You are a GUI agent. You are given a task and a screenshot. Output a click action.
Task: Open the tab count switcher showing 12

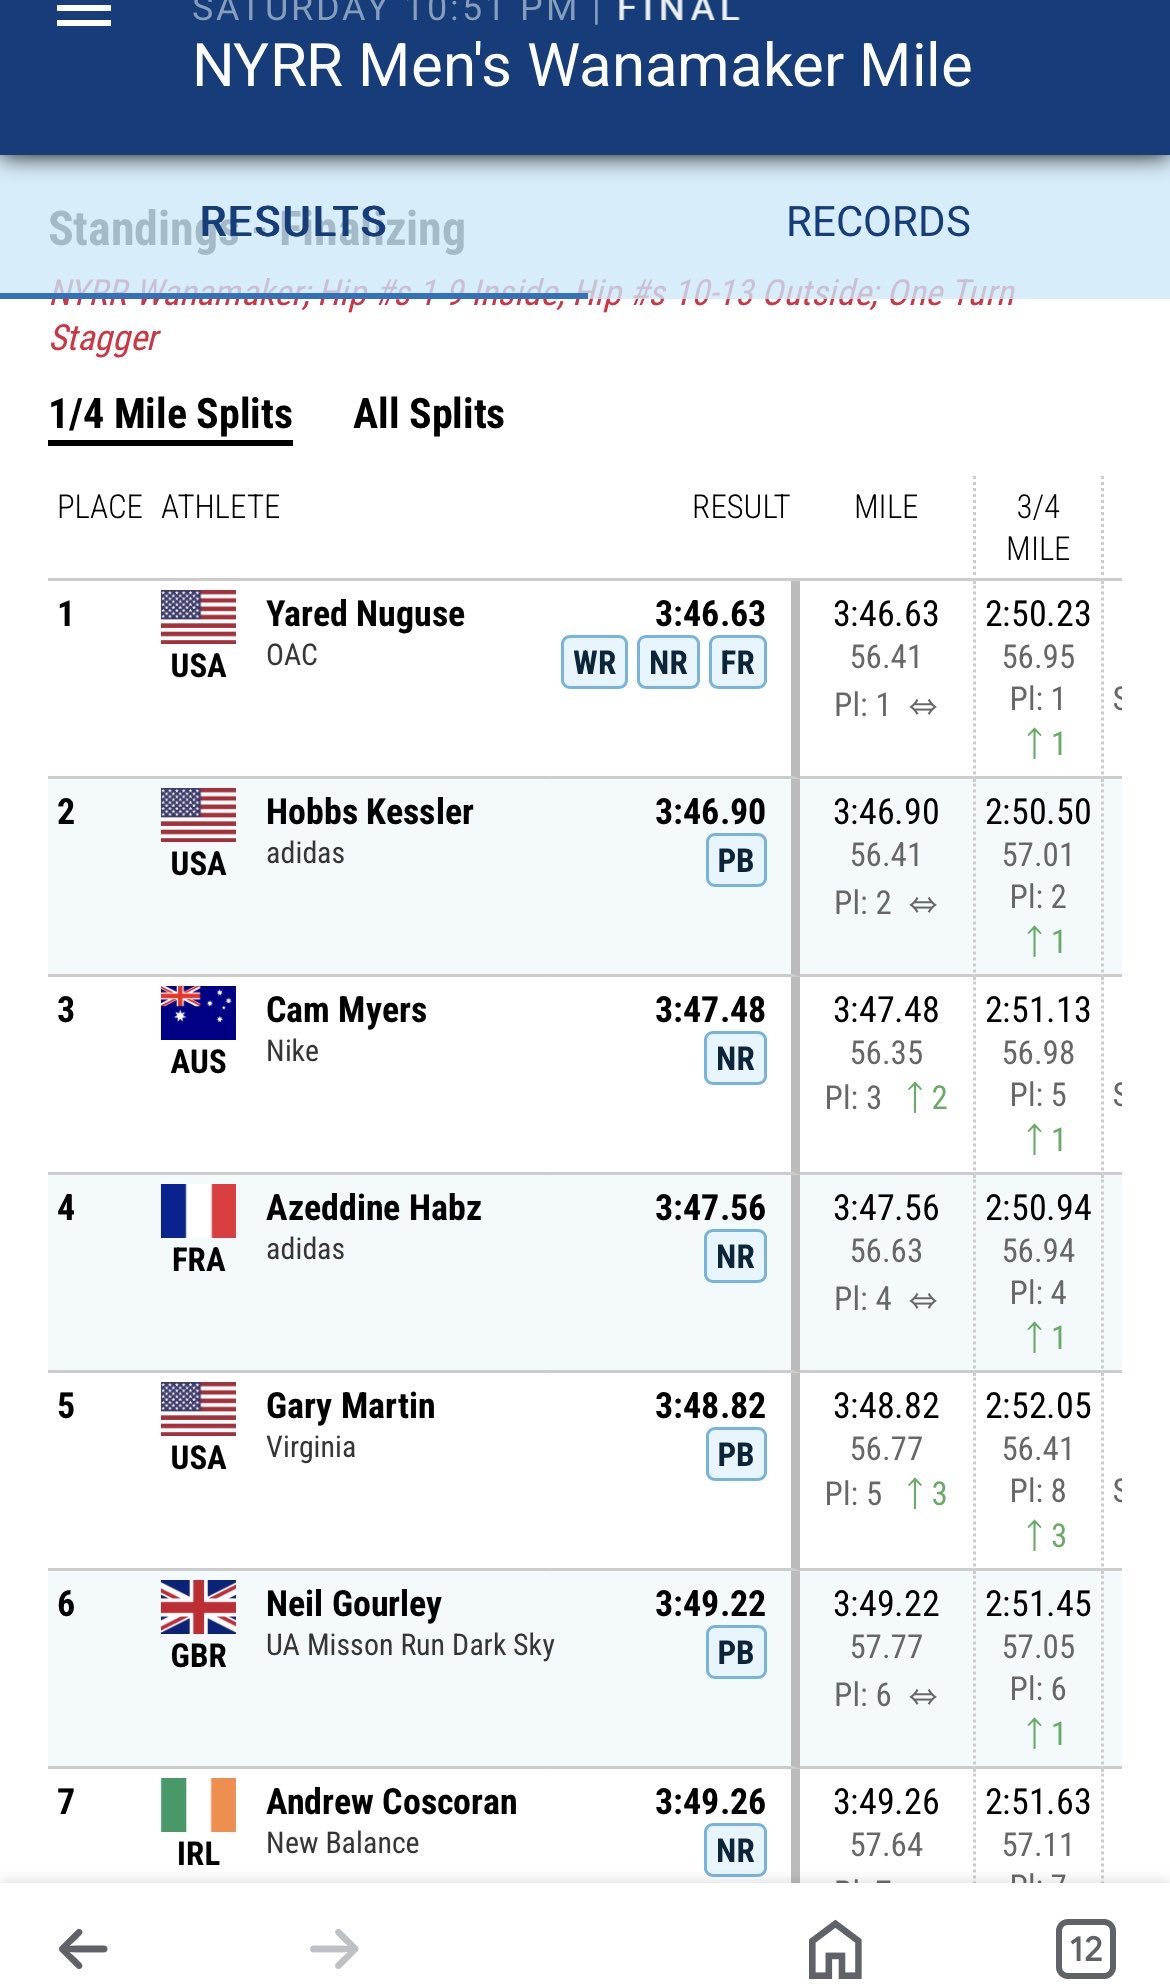tap(1085, 1948)
